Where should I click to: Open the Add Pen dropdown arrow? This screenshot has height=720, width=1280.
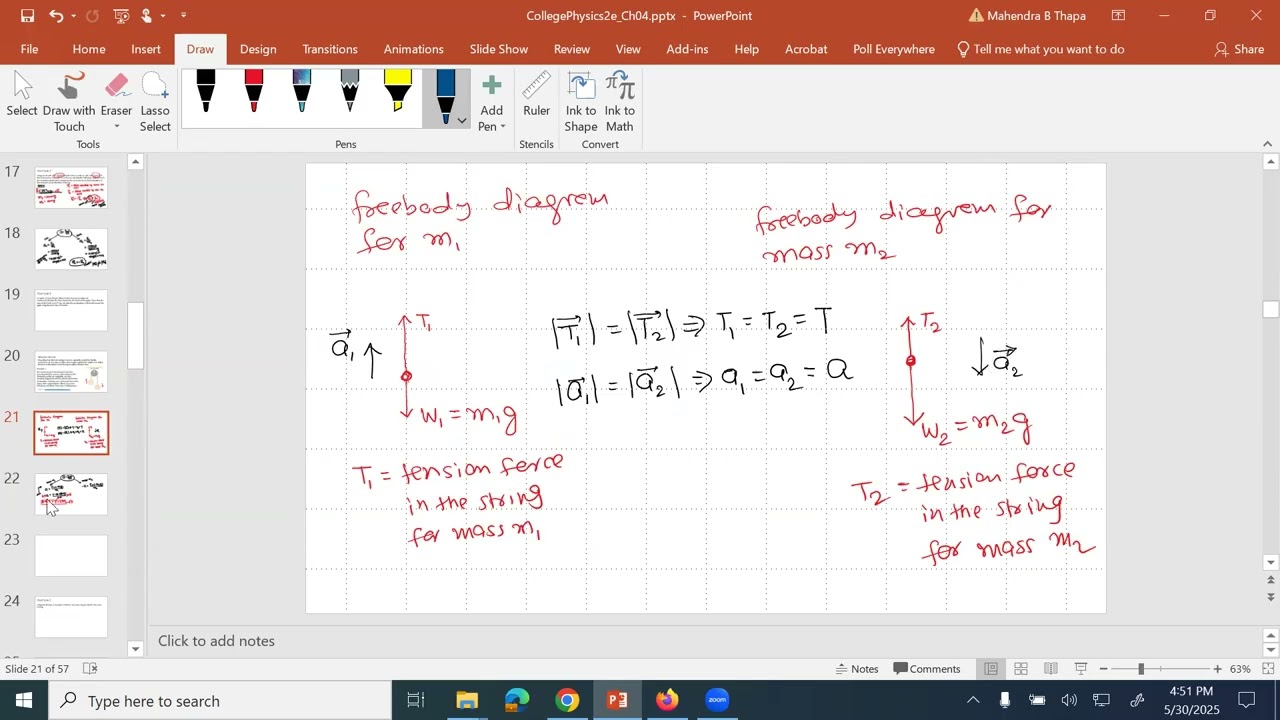click(503, 127)
